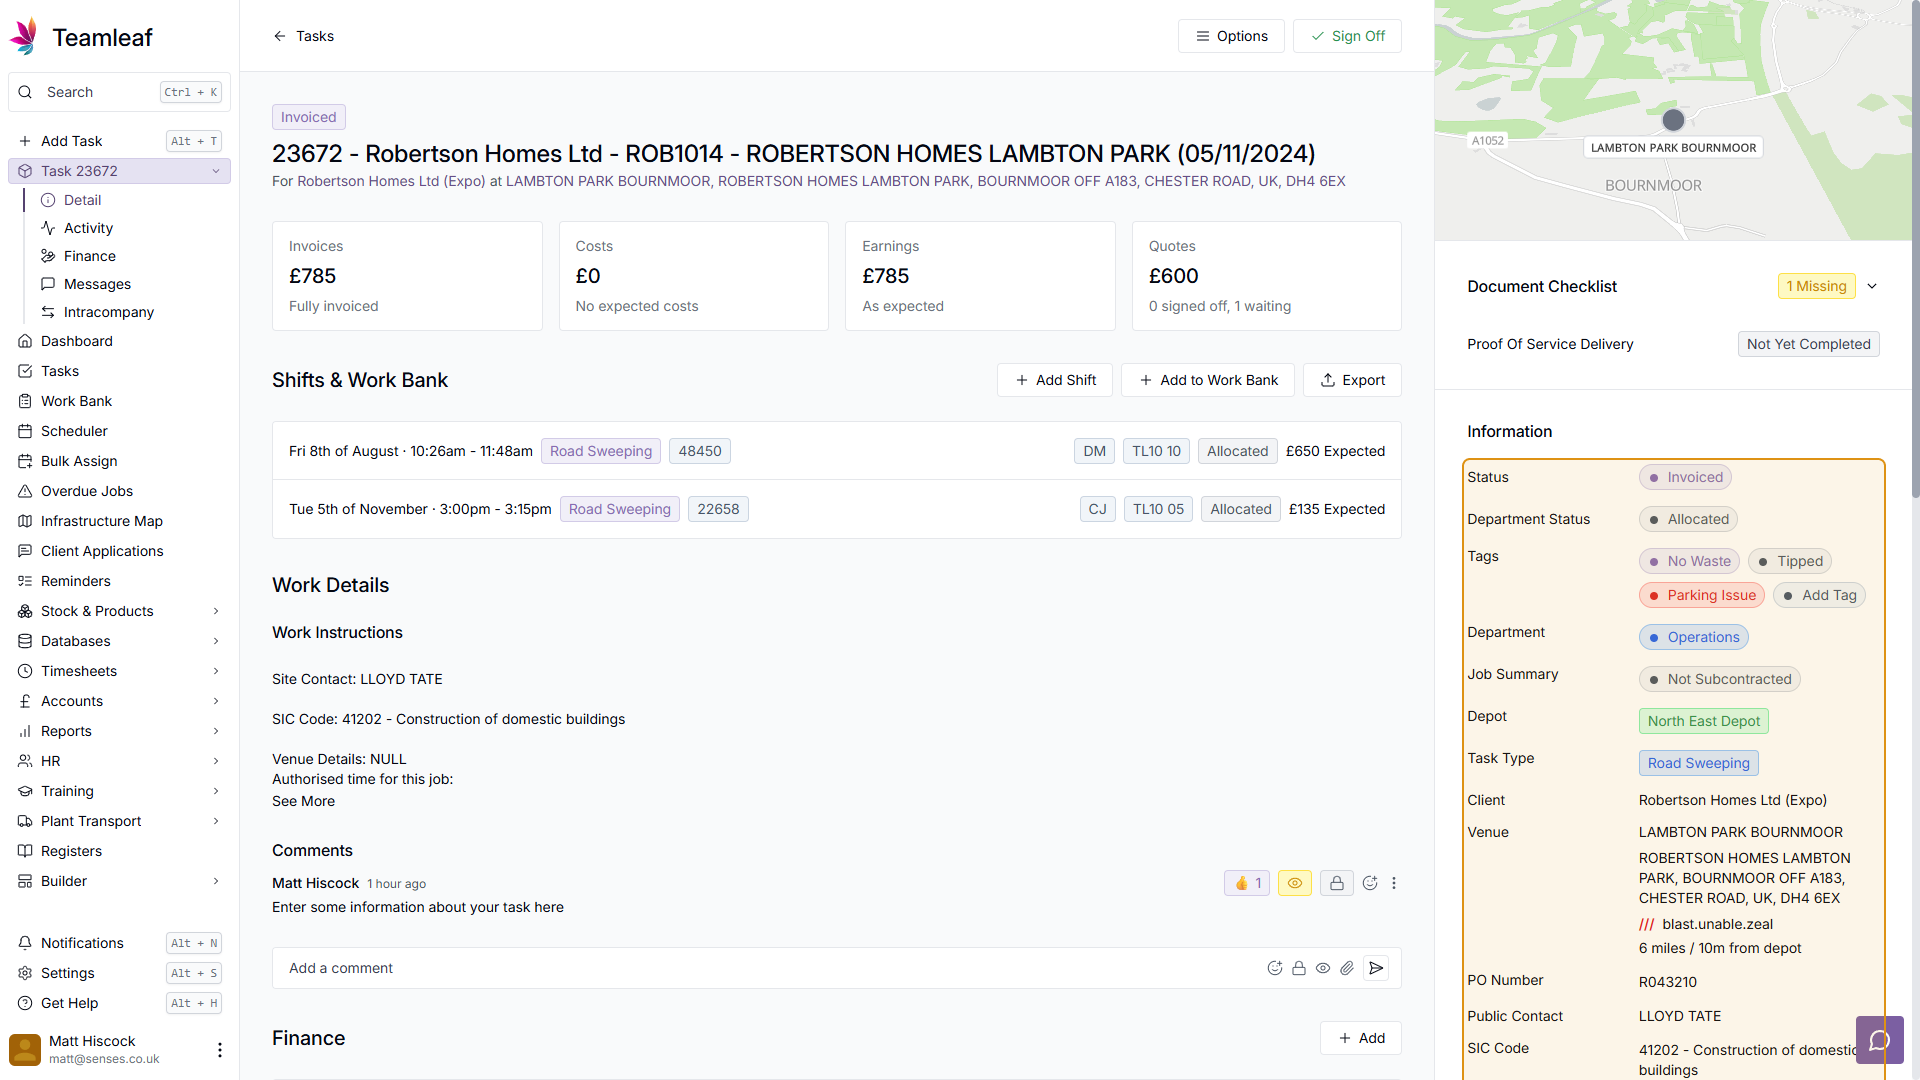Viewport: 1920px width, 1080px height.
Task: Click Add Shift
Action: click(1055, 380)
